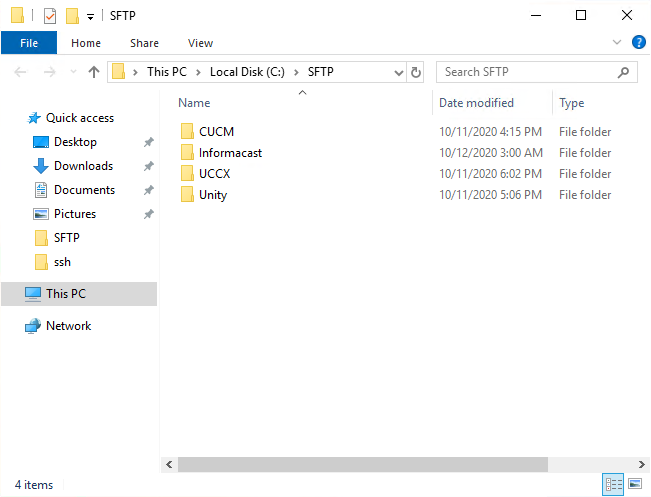Click the horizontal scrollbar left arrow
The width and height of the screenshot is (651, 497).
[169, 464]
